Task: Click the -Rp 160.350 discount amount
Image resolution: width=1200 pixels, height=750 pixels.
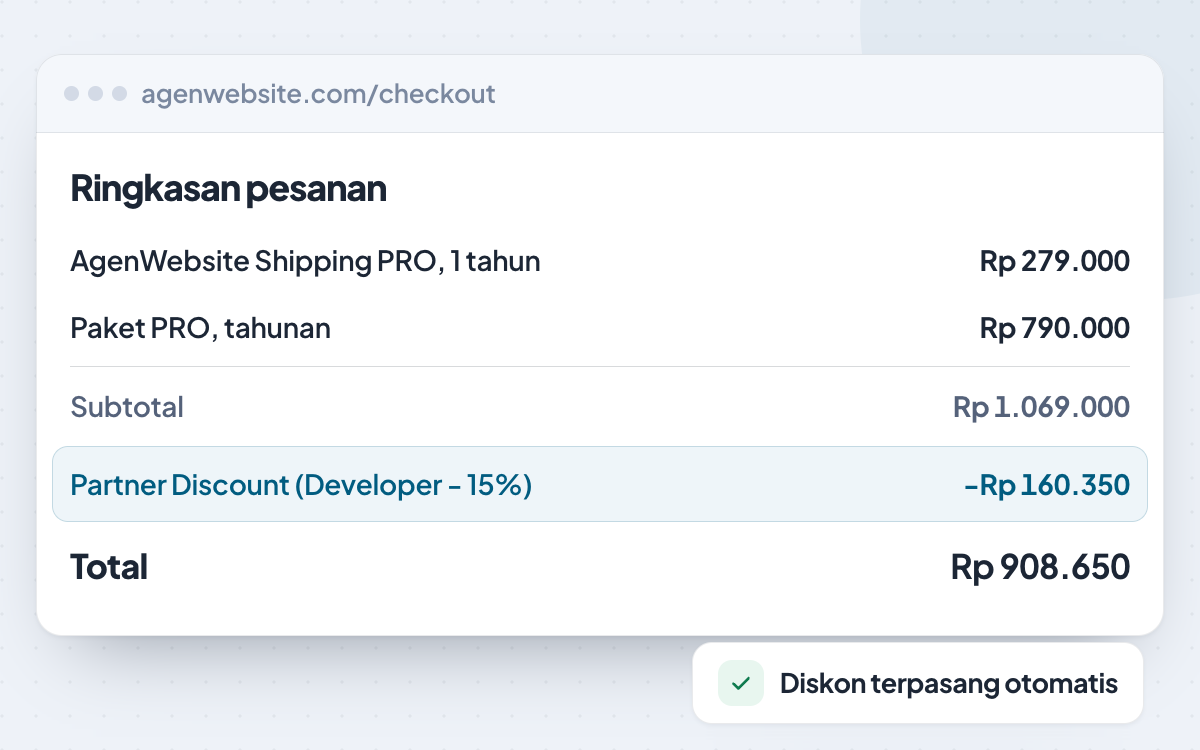Action: click(x=1047, y=485)
